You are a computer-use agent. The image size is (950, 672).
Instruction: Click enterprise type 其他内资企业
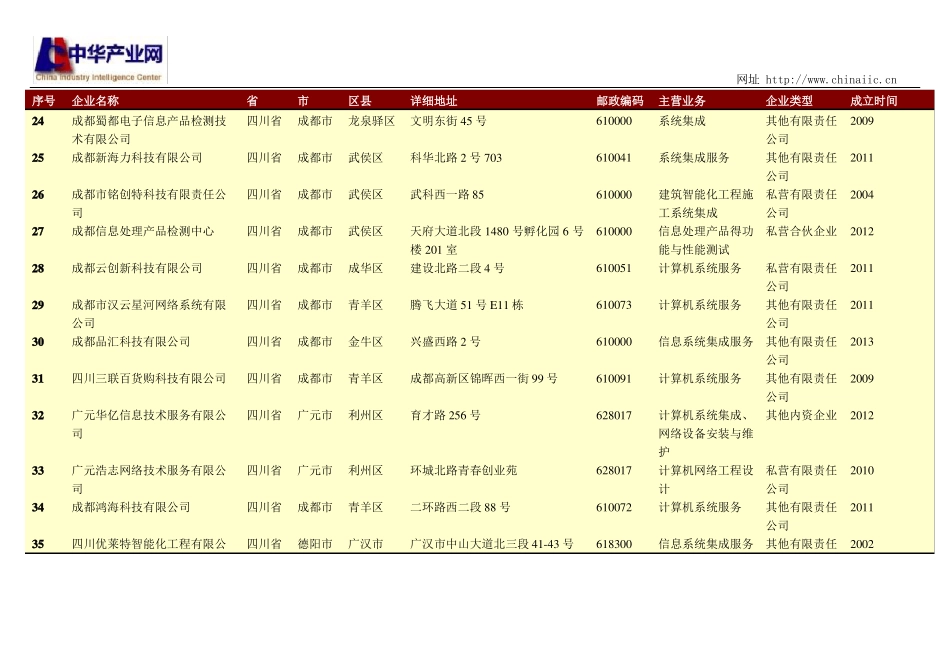(x=801, y=416)
